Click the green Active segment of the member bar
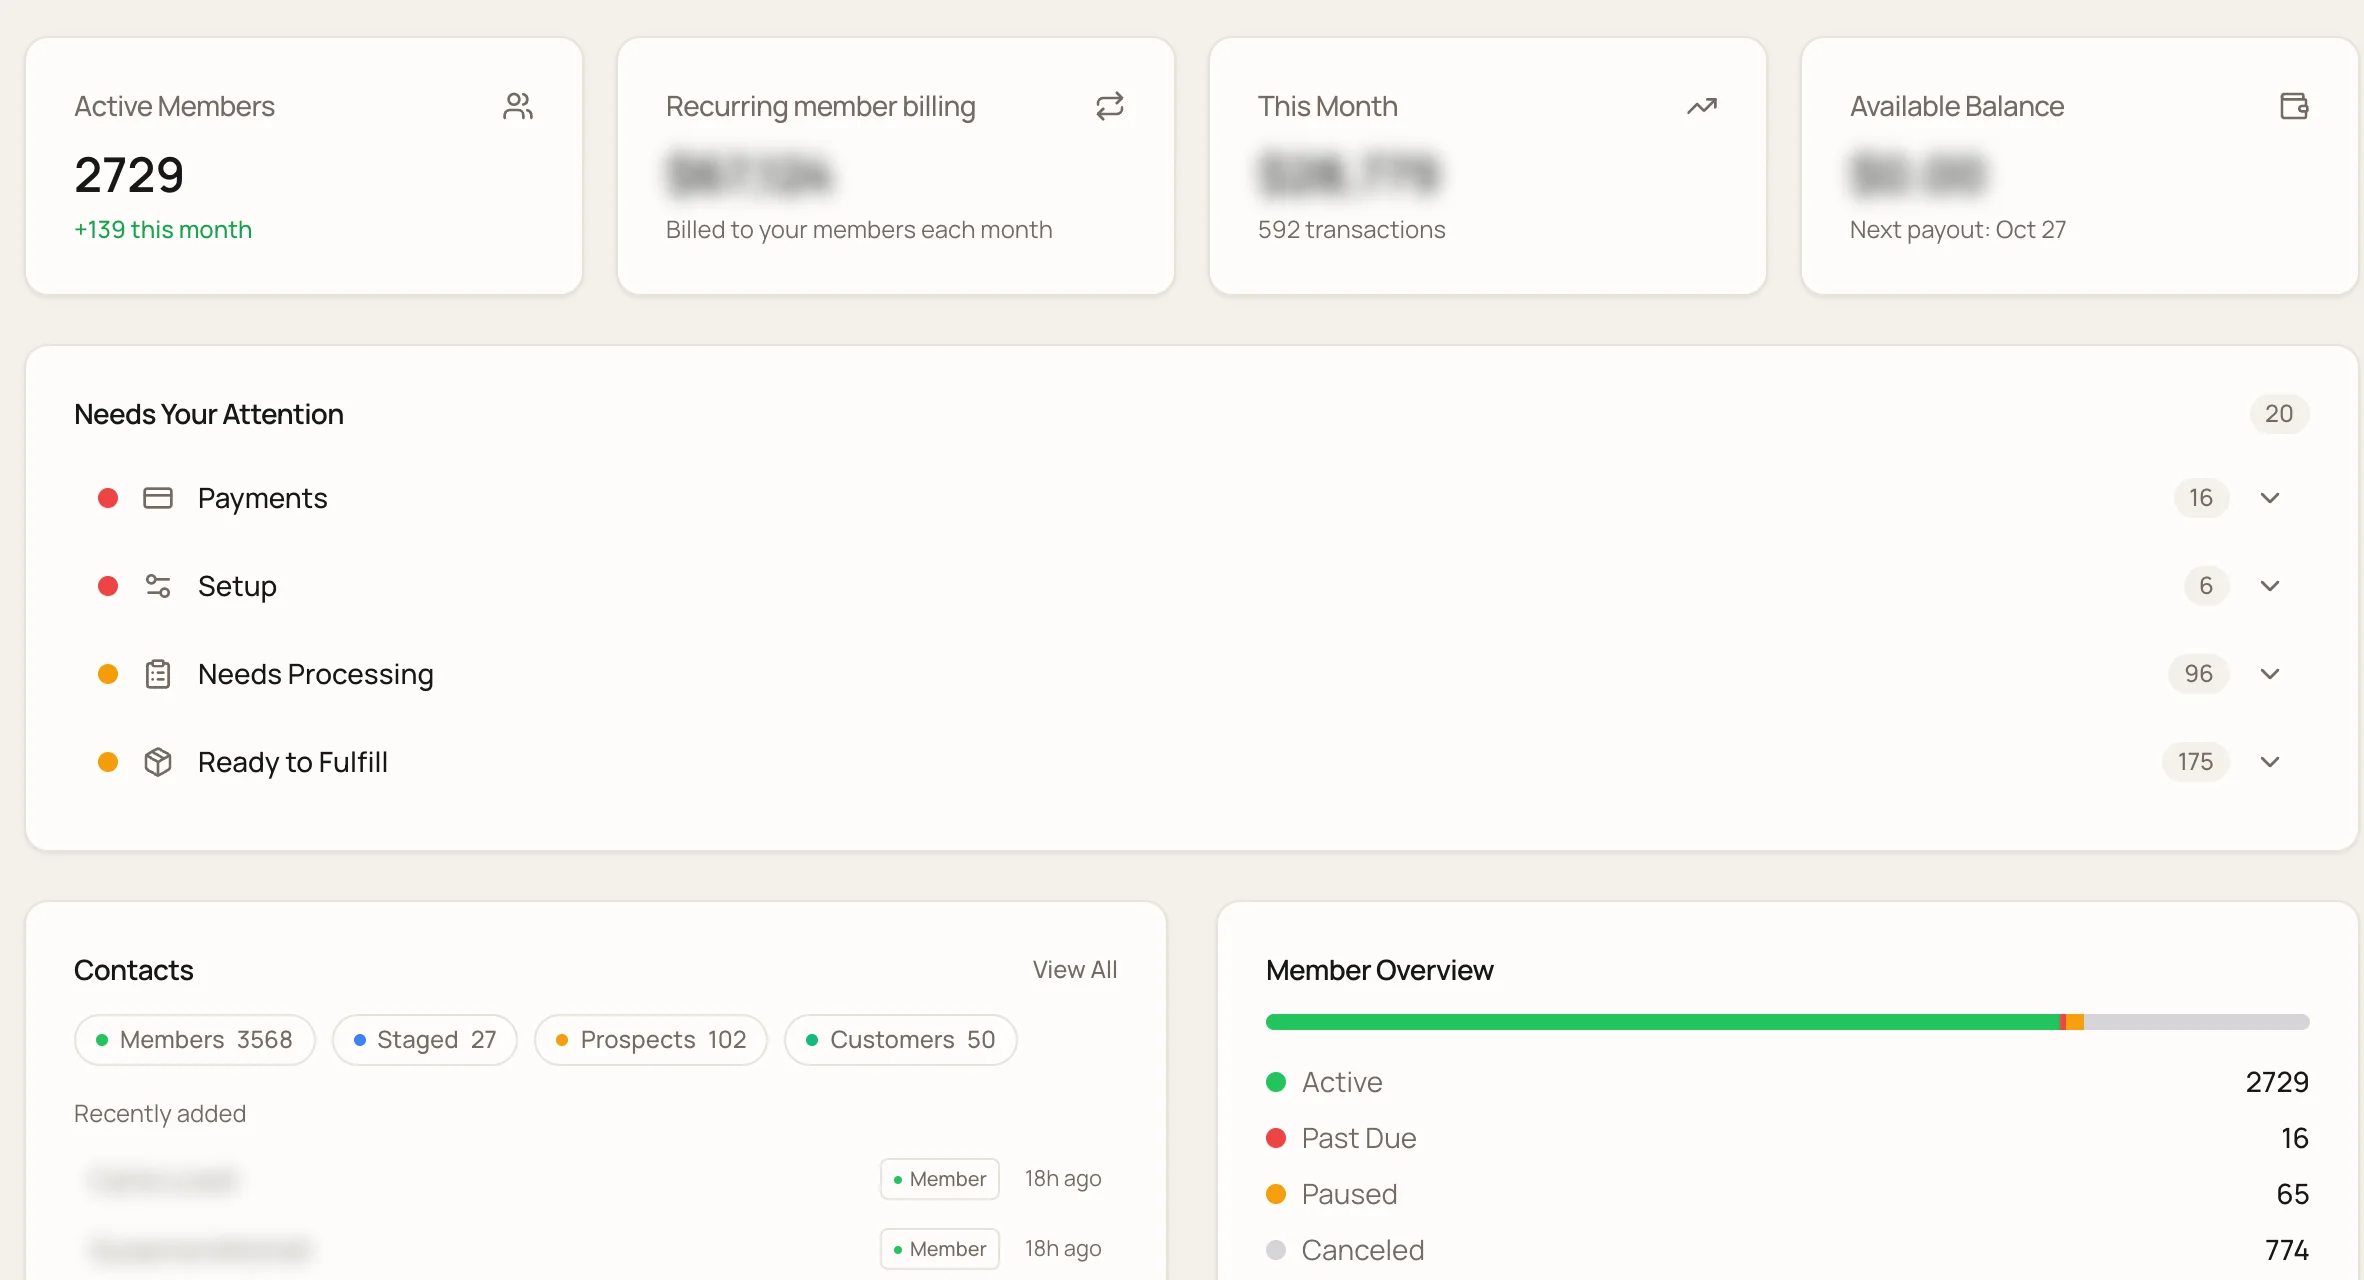This screenshot has height=1280, width=2364. click(1662, 1022)
